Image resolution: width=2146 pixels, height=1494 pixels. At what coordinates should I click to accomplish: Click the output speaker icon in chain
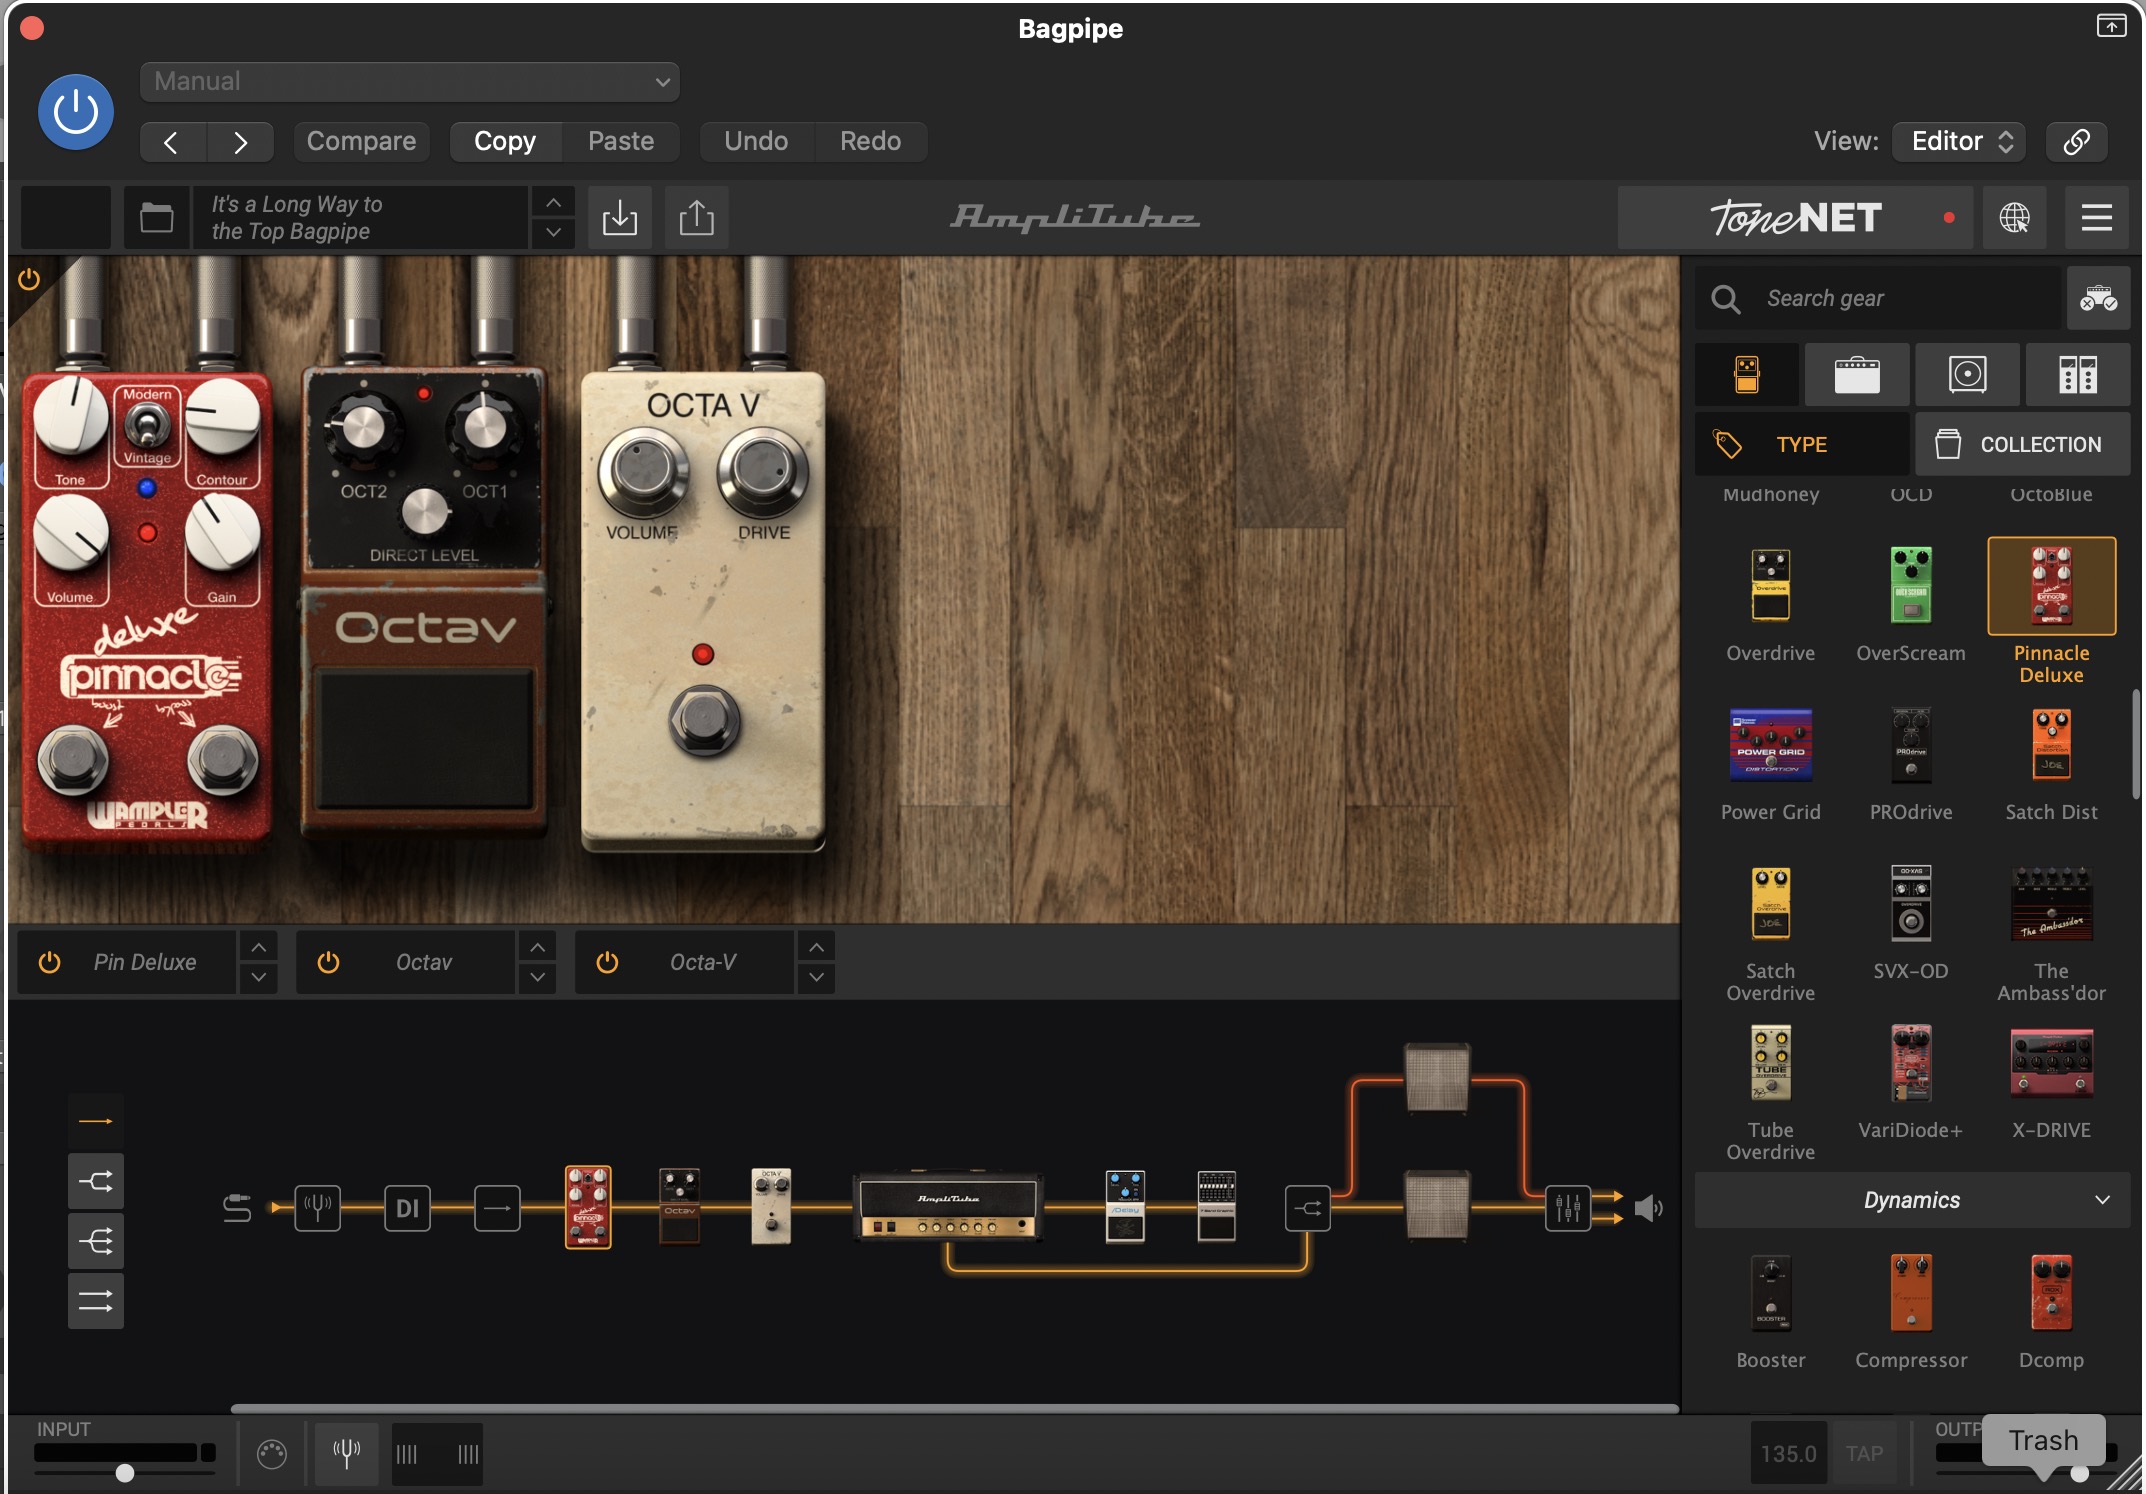coord(1648,1208)
